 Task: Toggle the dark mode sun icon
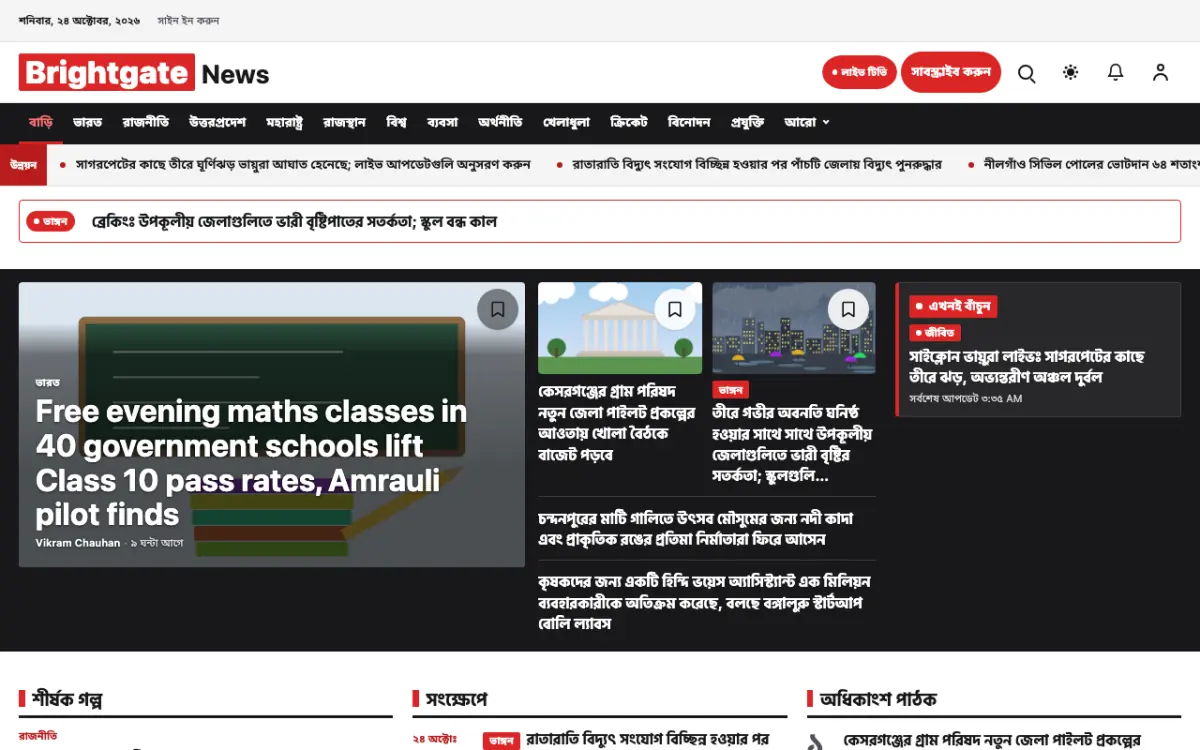1071,73
